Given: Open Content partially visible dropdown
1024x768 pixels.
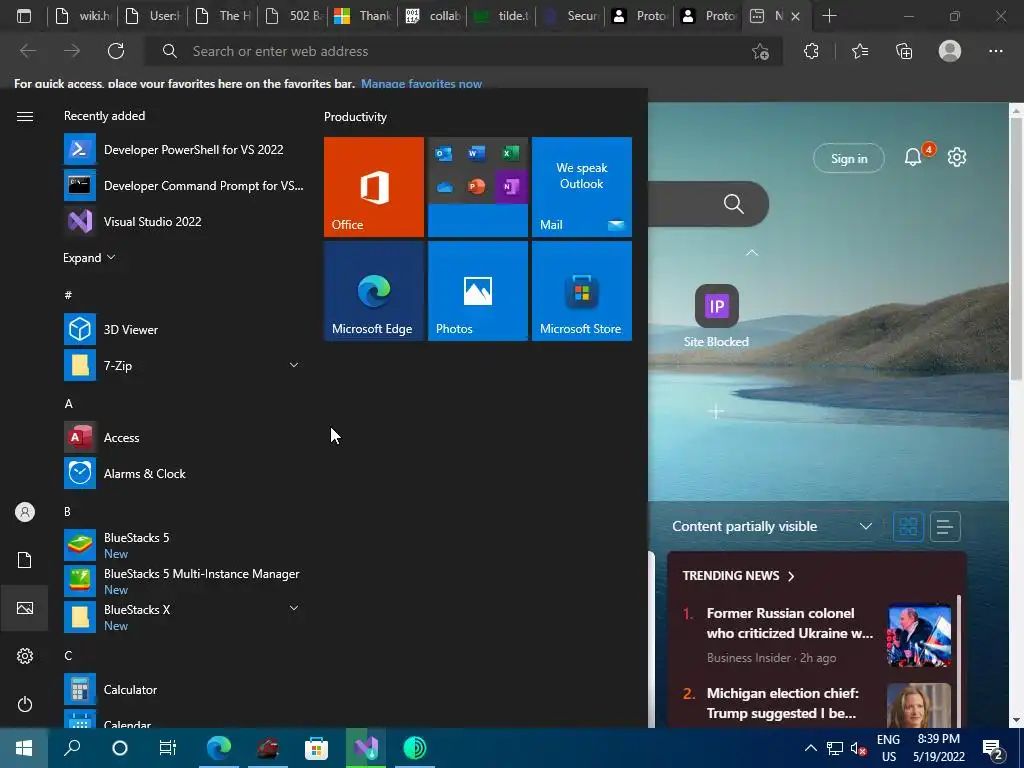Looking at the screenshot, I should (x=773, y=526).
